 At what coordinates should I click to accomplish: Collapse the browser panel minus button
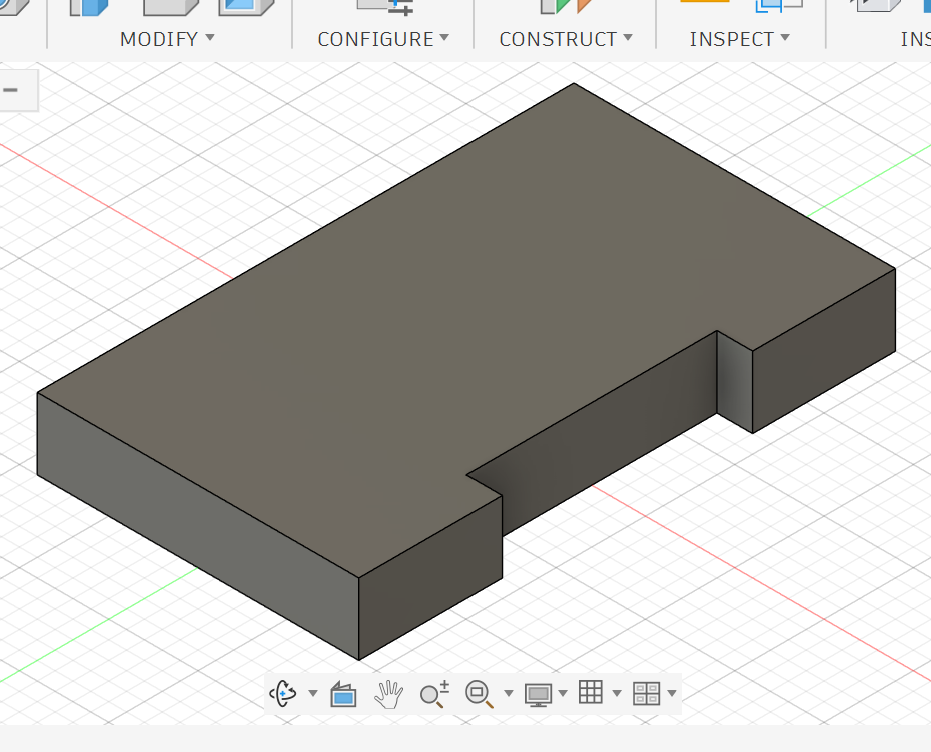pyautogui.click(x=11, y=90)
